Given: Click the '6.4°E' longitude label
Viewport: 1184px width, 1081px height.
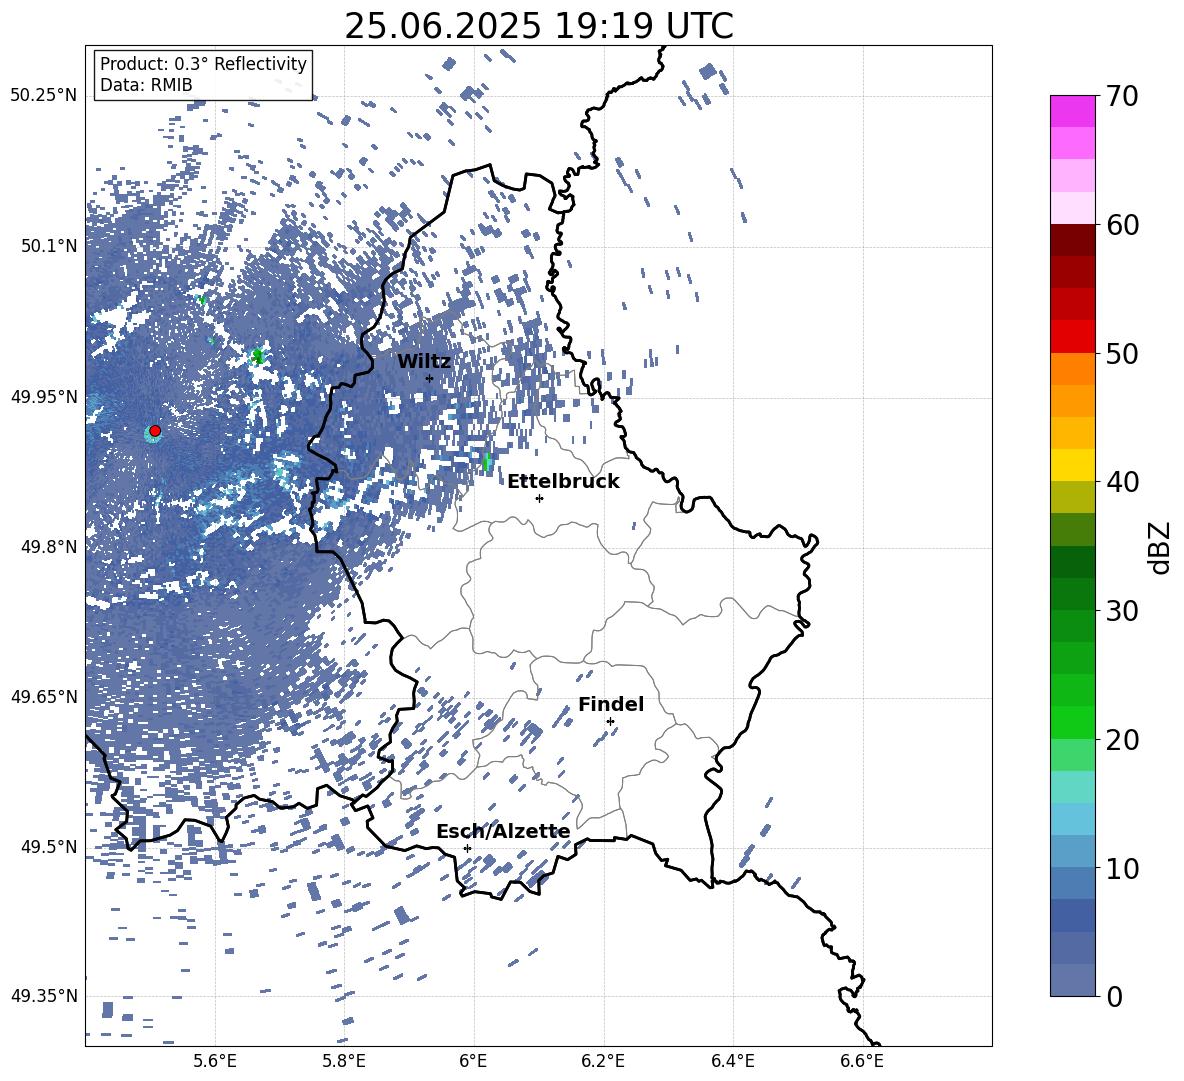Looking at the screenshot, I should (x=732, y=1061).
